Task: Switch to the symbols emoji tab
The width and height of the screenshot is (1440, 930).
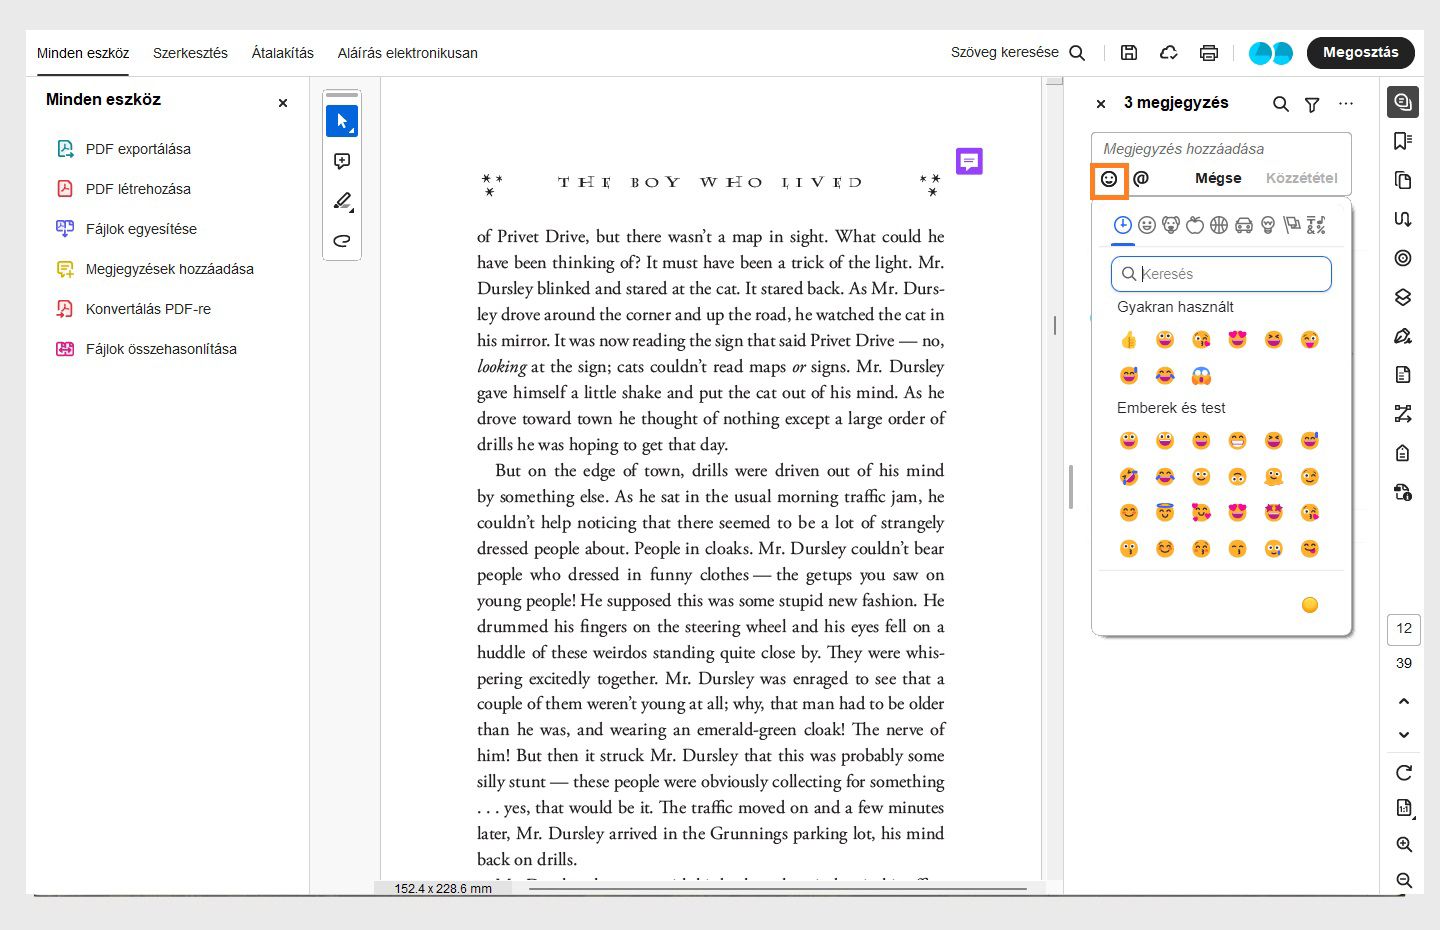Action: (x=1316, y=225)
